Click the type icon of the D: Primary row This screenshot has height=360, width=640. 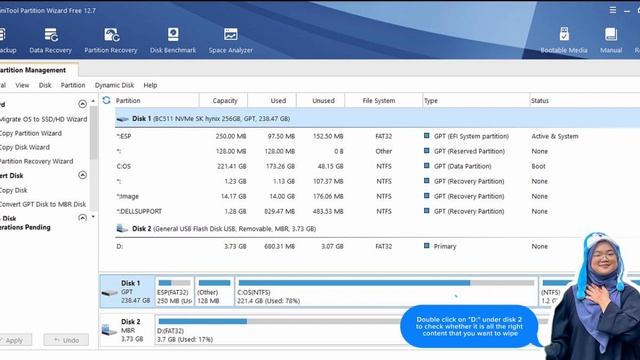tap(427, 246)
